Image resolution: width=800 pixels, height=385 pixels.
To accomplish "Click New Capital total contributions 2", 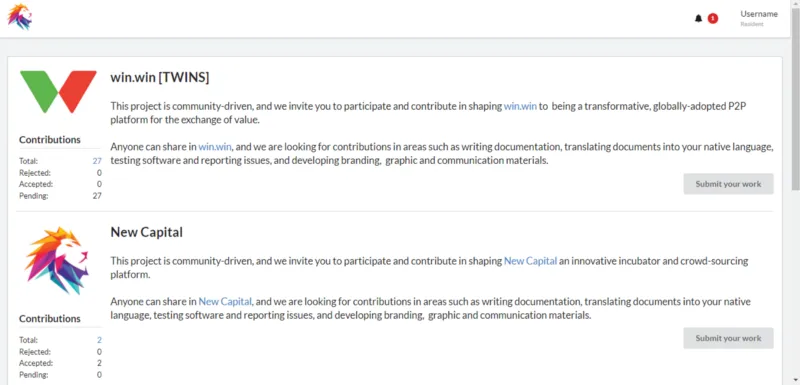I will tap(99, 340).
